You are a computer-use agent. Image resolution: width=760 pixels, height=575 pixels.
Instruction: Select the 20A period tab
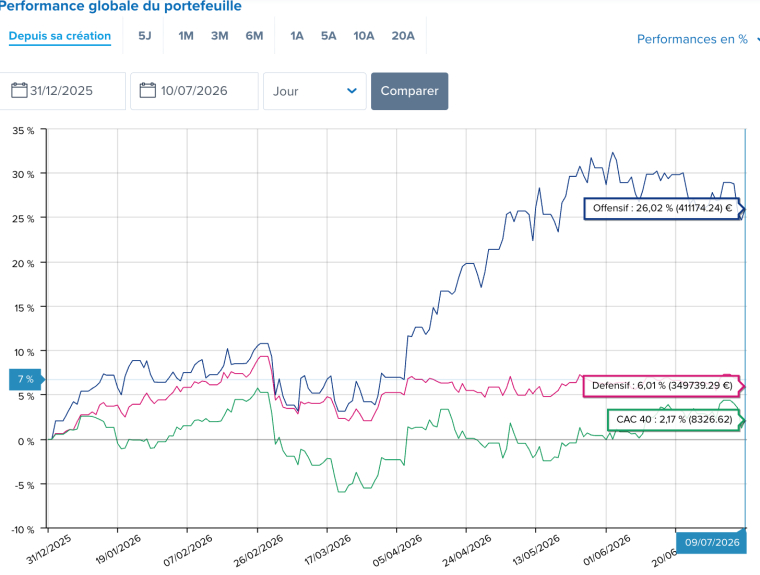point(403,36)
